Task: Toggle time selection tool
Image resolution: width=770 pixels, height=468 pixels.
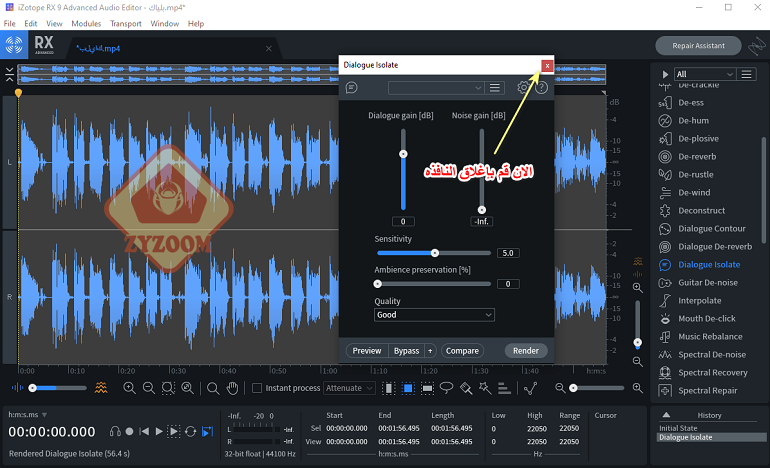Action: coord(388,388)
